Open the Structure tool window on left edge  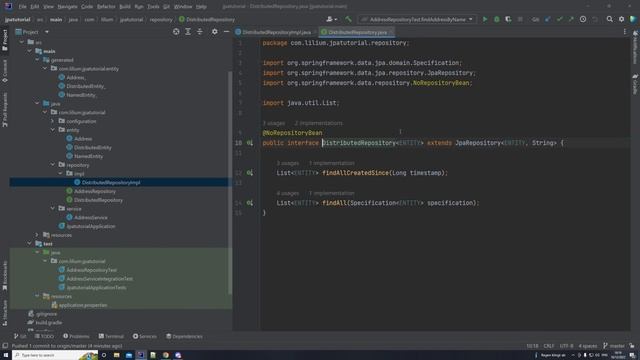point(5,312)
